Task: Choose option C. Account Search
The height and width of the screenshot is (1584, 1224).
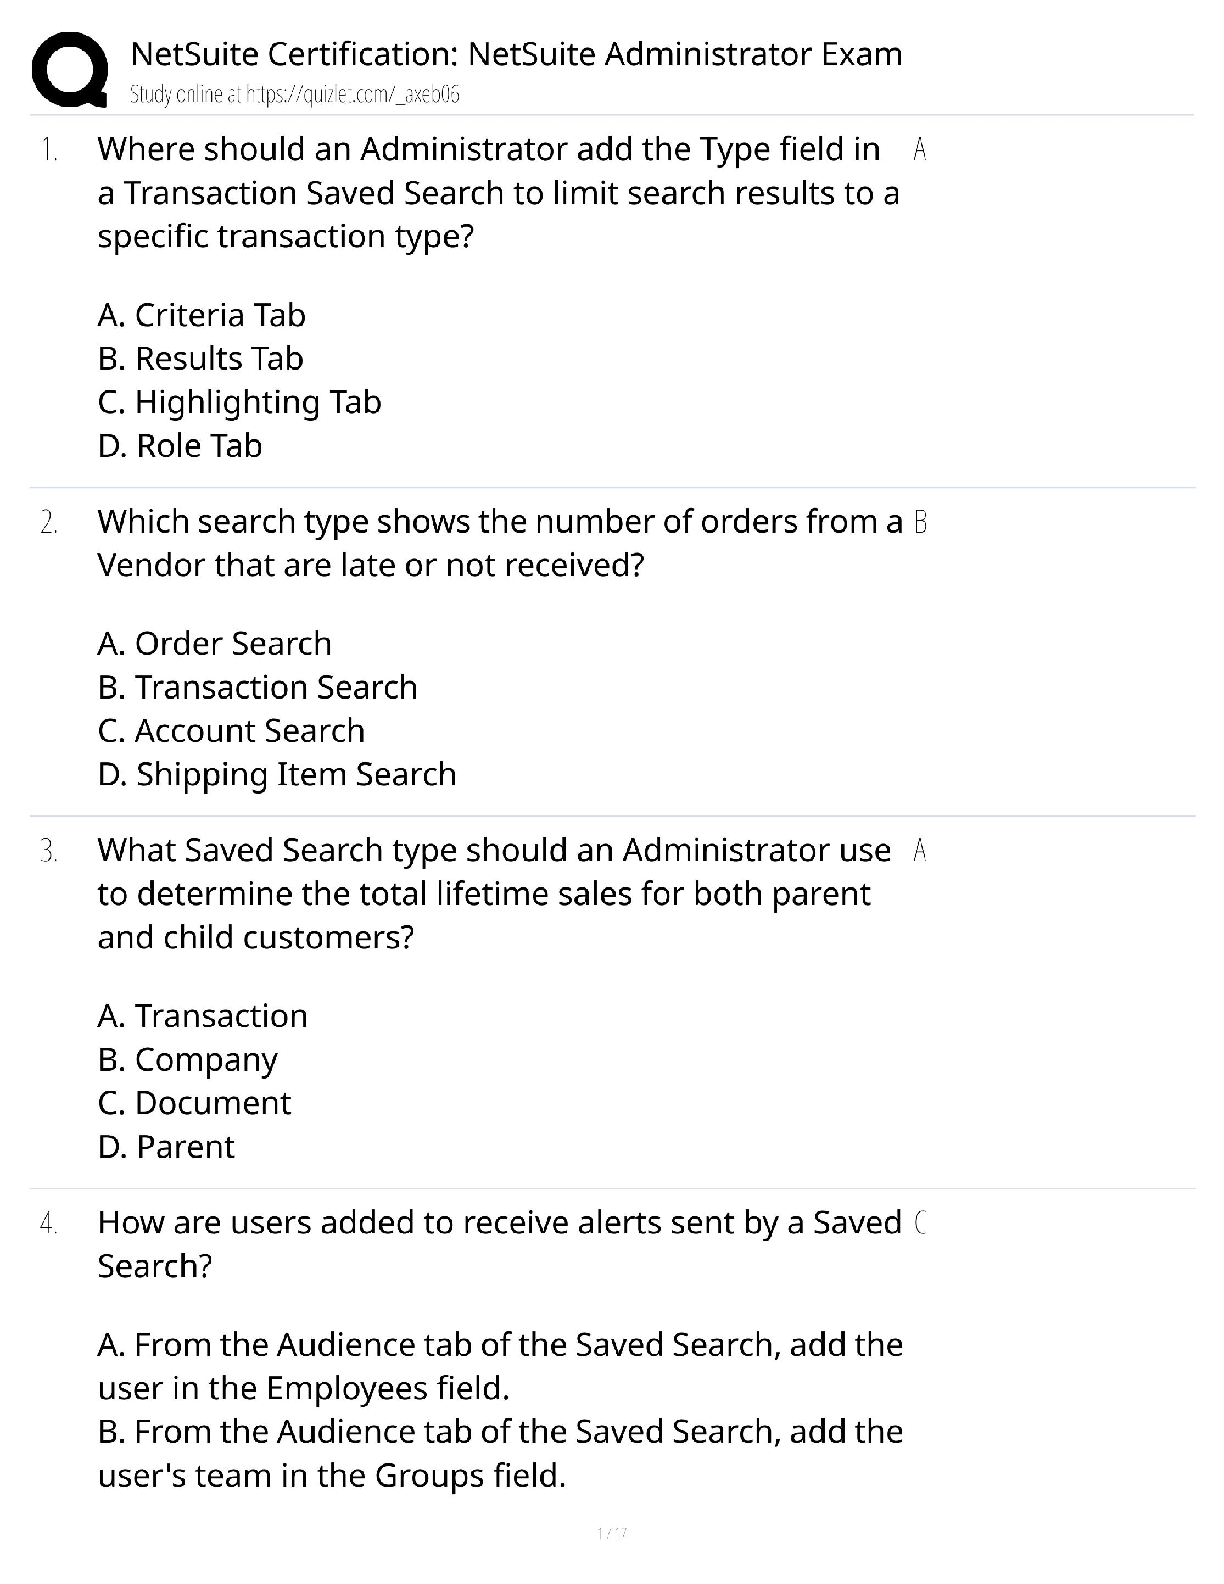Action: tap(232, 730)
